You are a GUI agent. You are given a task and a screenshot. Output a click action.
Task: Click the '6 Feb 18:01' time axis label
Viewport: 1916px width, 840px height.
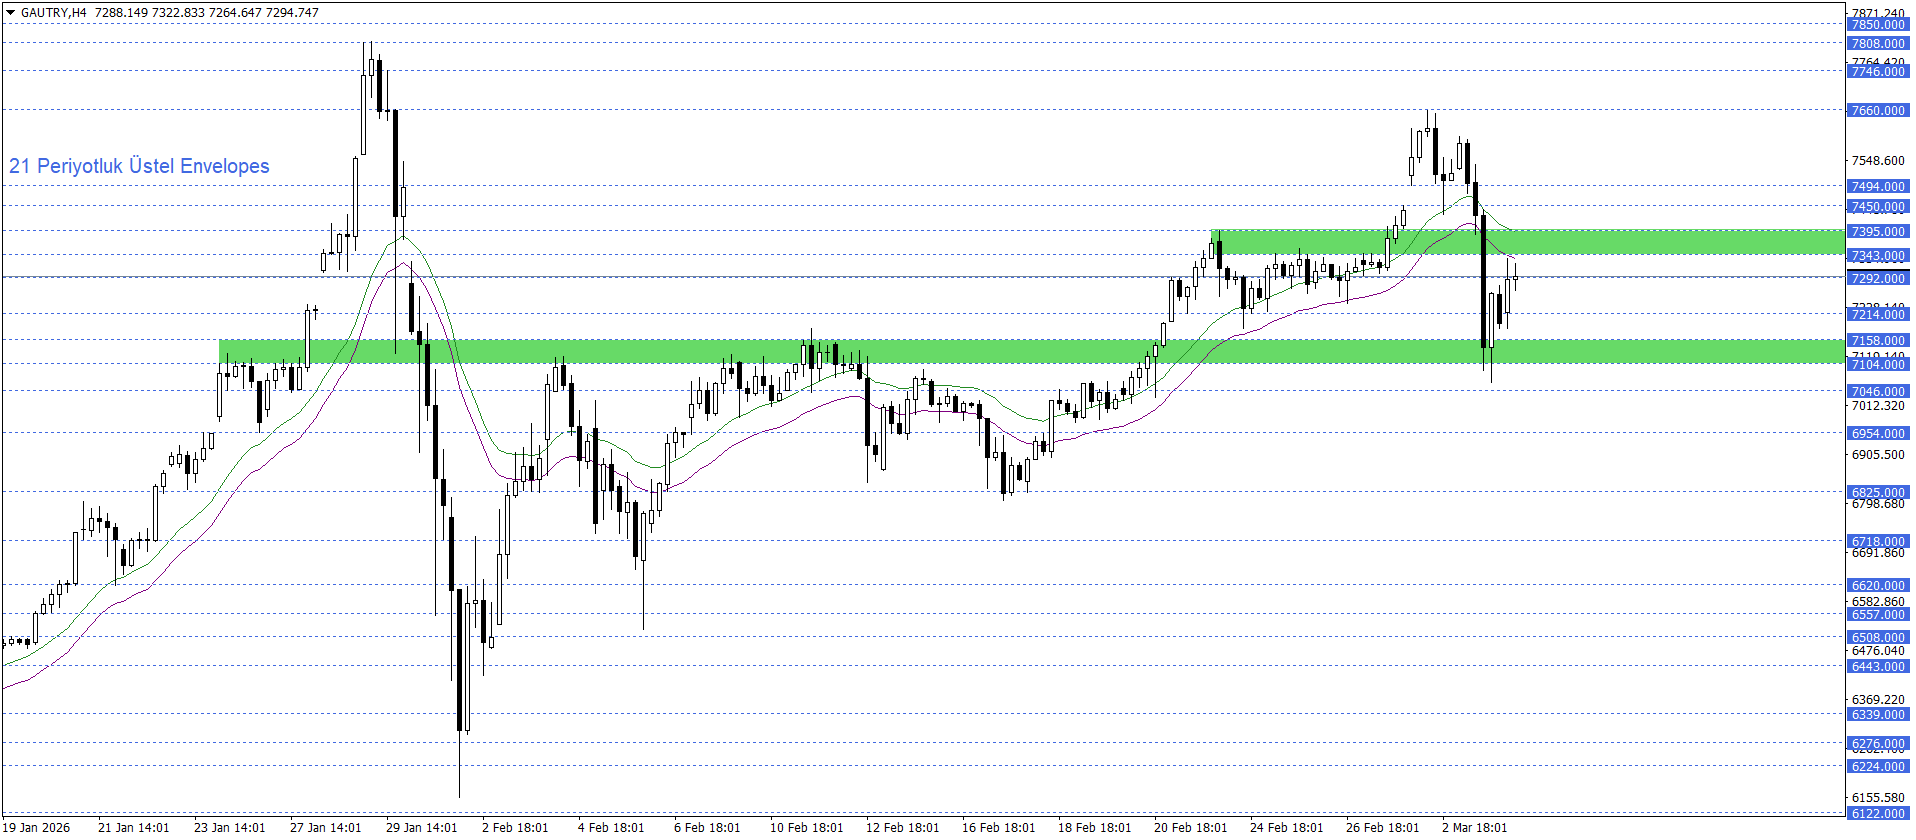(708, 827)
